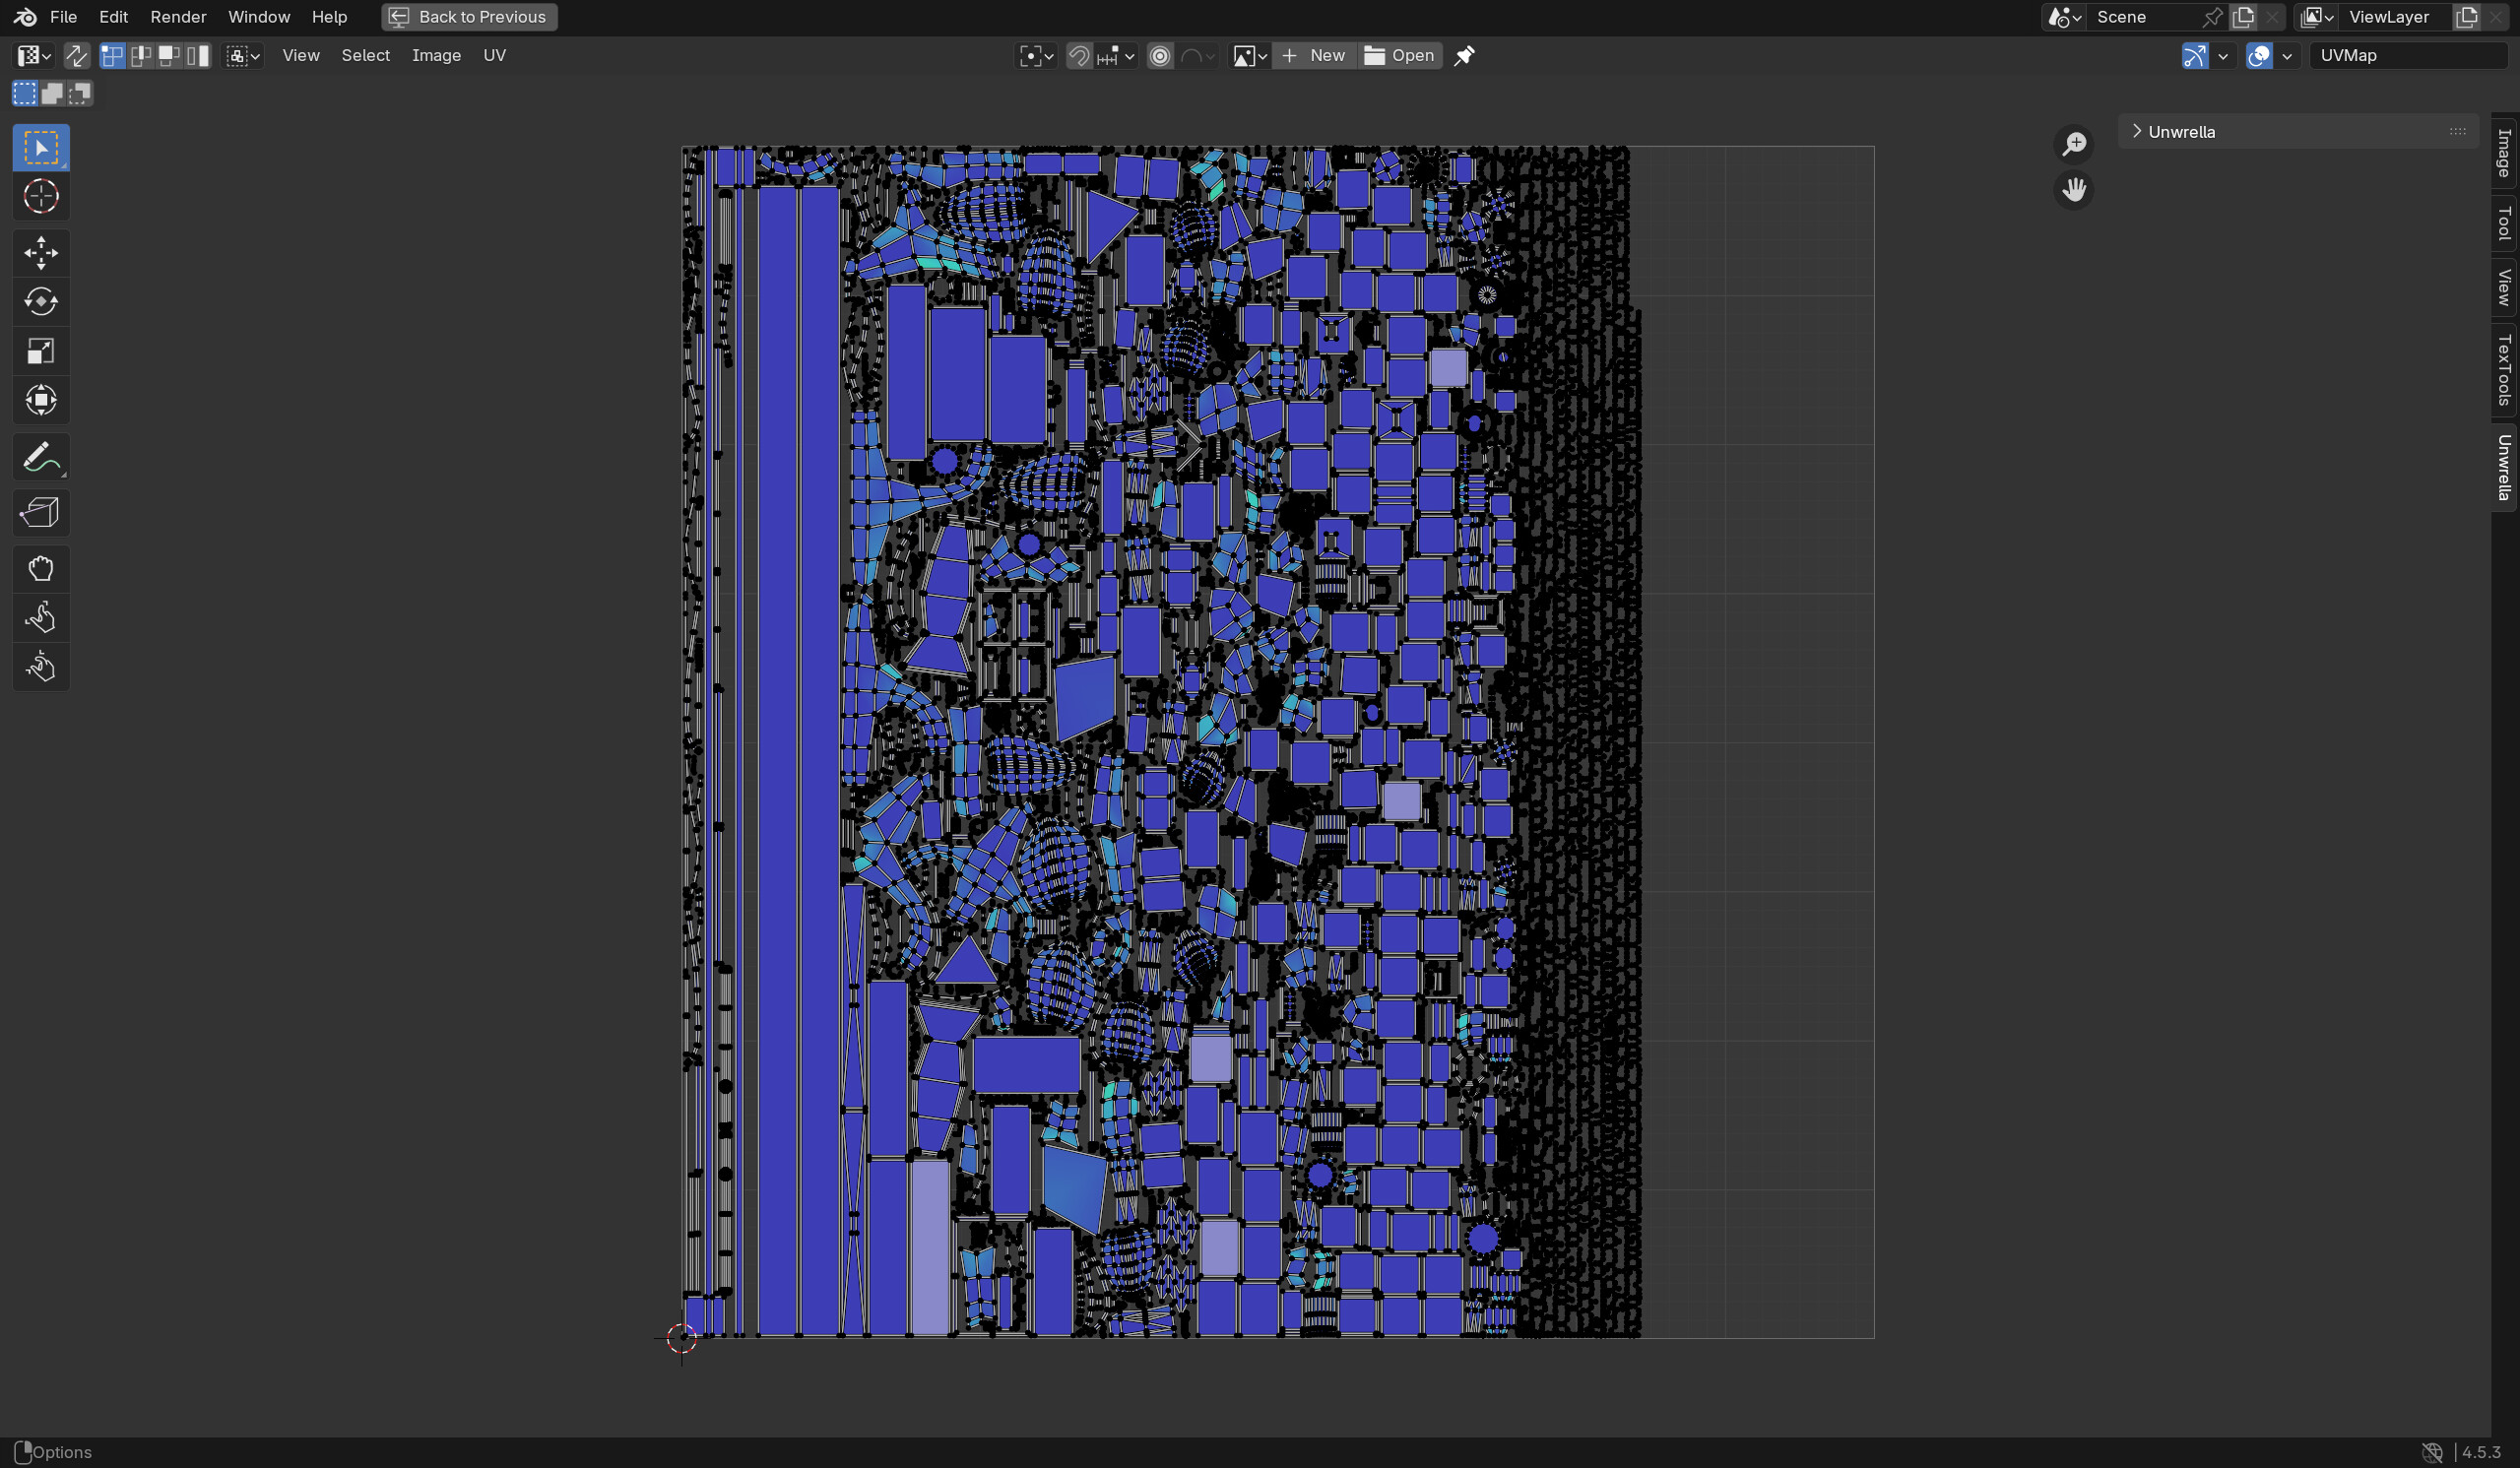Toggle gizmo visibility button
The image size is (2520, 1468).
click(x=2195, y=56)
